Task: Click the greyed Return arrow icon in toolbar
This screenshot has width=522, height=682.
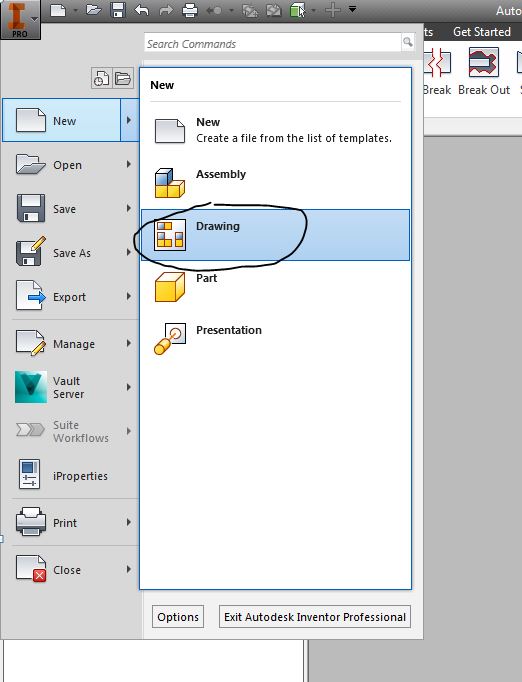Action: click(x=214, y=10)
